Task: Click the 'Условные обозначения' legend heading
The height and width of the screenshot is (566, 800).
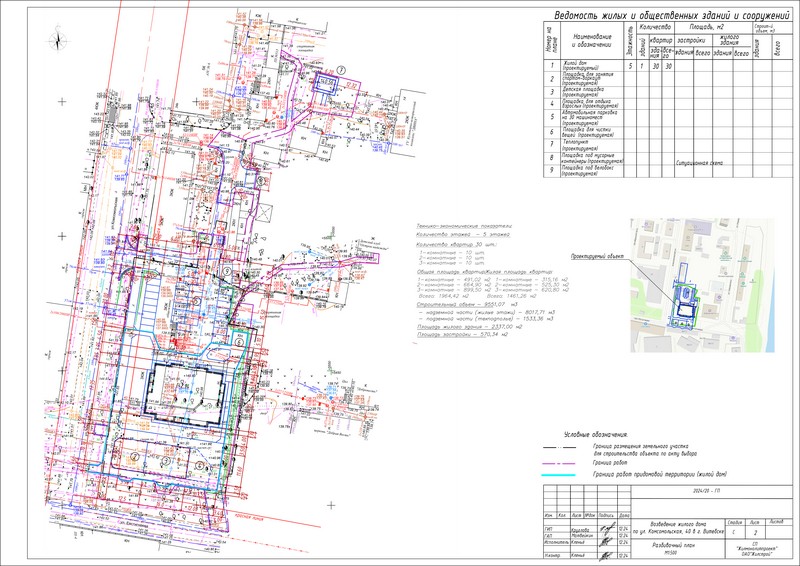Action: tap(596, 435)
